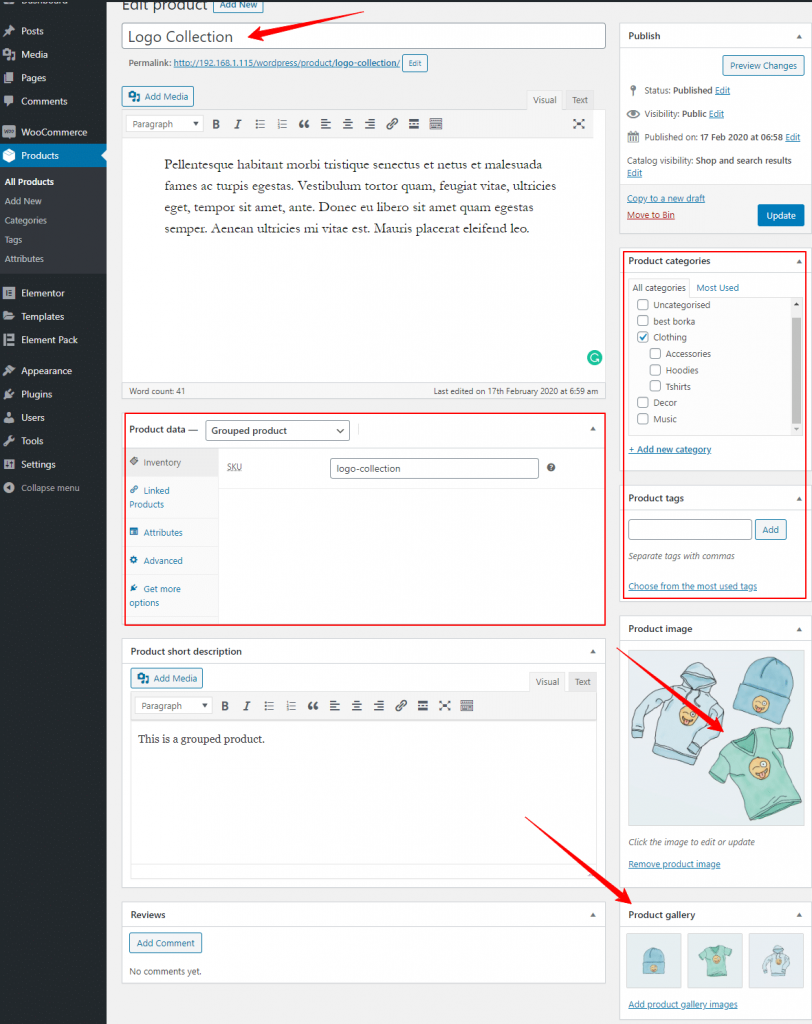Click the blue Update button
Screen dimensions: 812x1024
click(780, 215)
